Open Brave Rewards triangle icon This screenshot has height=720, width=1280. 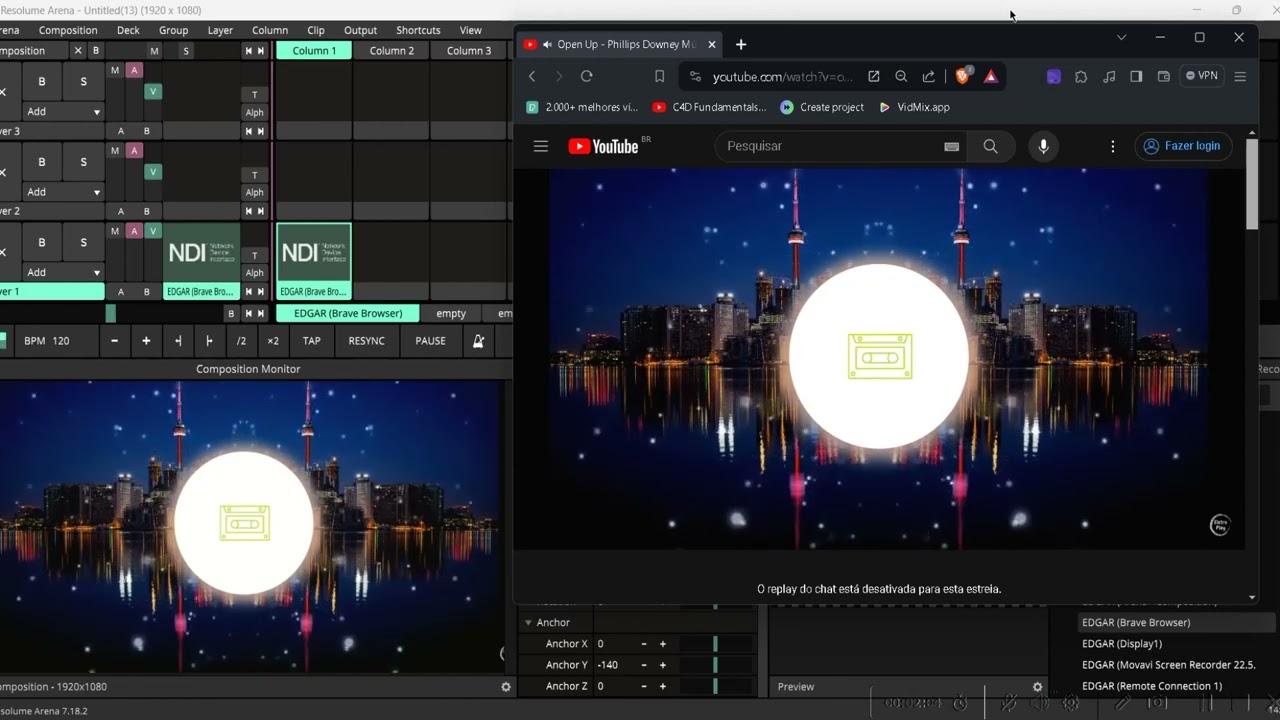[x=990, y=76]
